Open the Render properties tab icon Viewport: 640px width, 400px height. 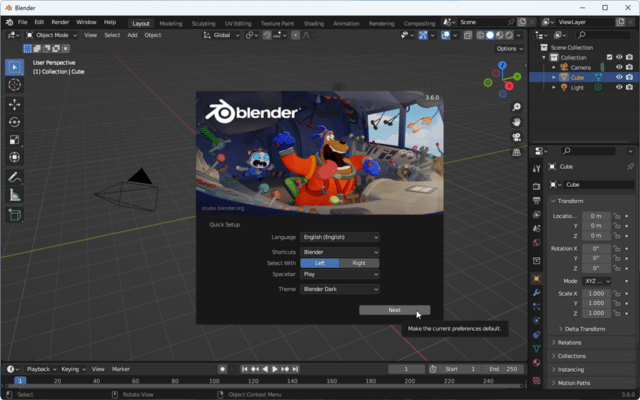[537, 186]
